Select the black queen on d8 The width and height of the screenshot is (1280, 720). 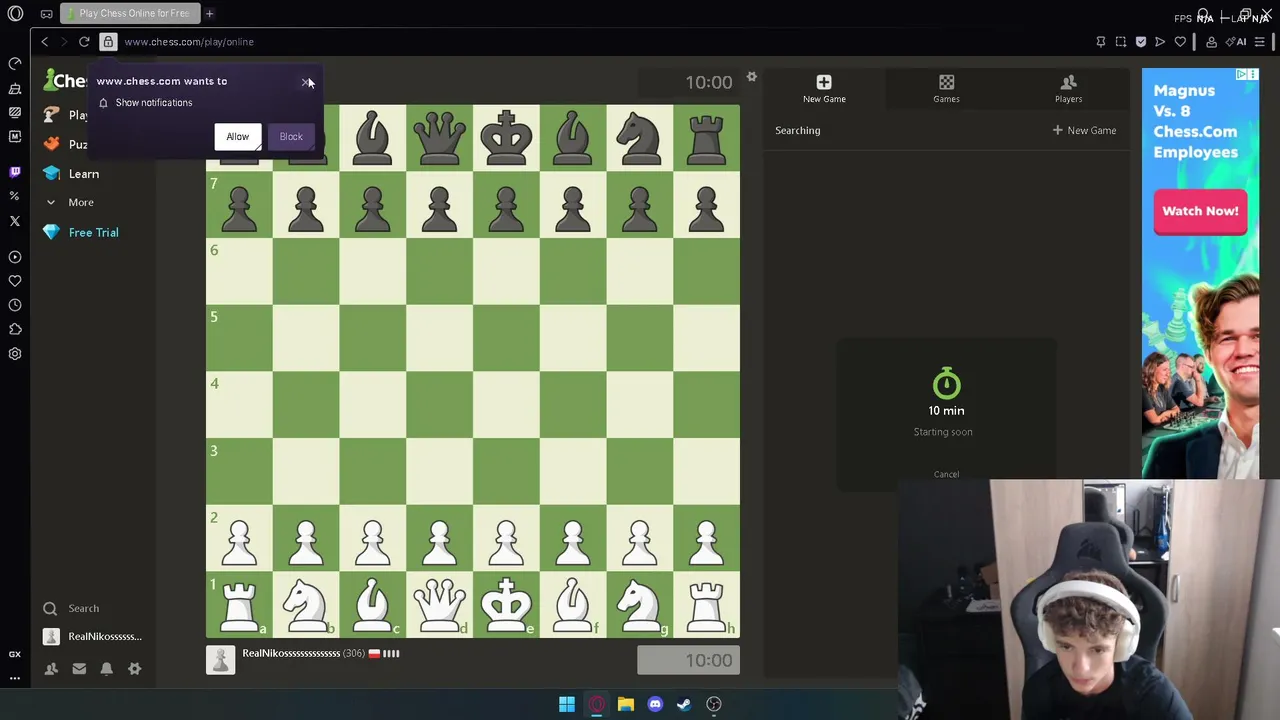(x=439, y=137)
